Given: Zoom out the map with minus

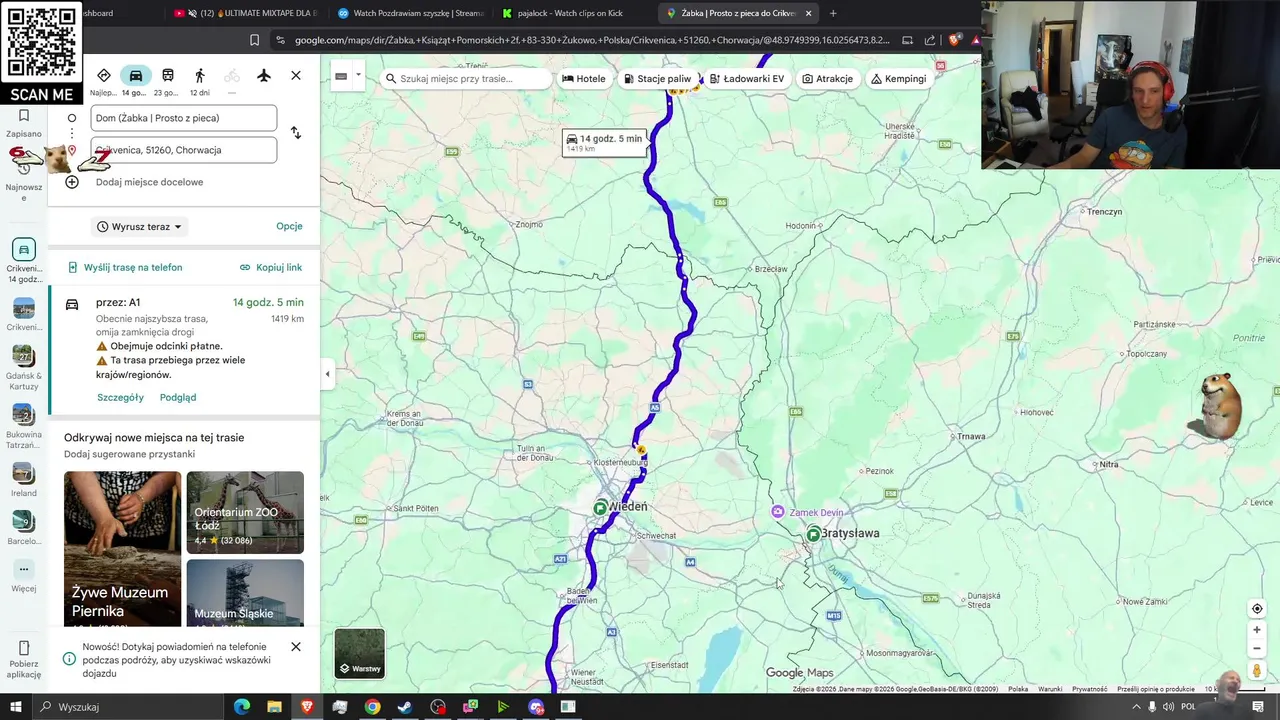Looking at the screenshot, I should [1257, 648].
